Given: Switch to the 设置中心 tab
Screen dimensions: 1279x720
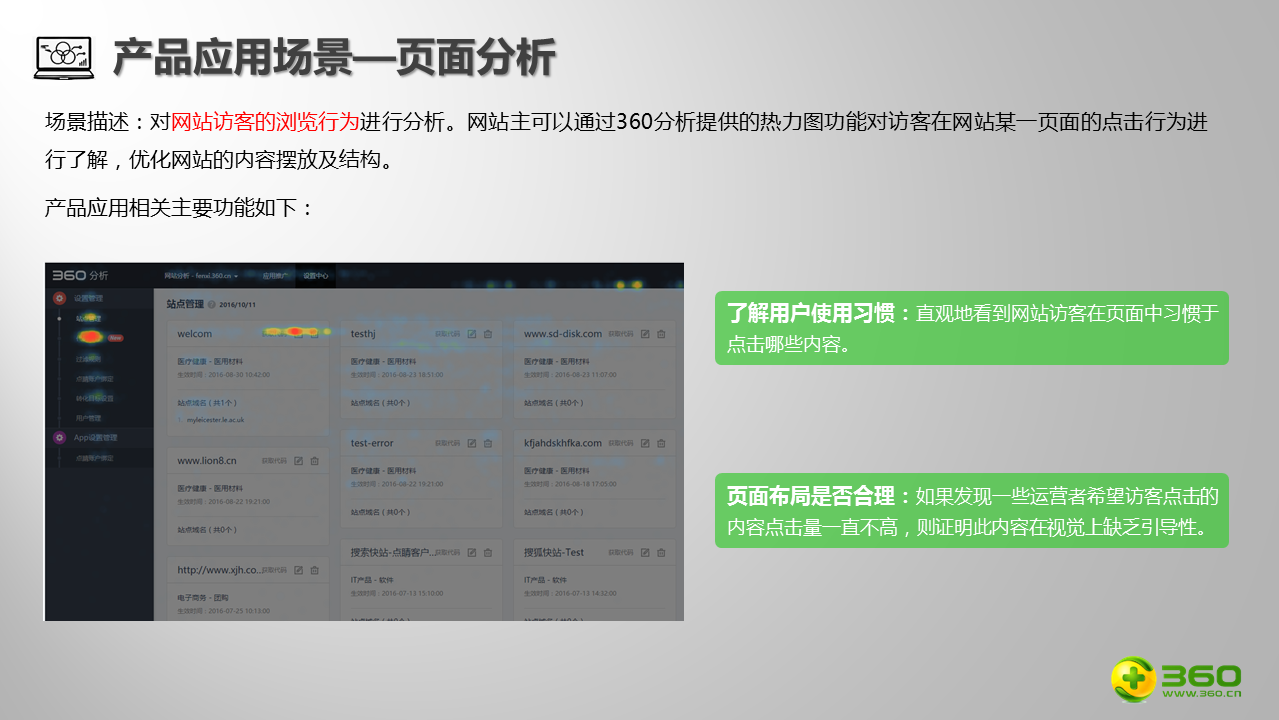Looking at the screenshot, I should pyautogui.click(x=316, y=275).
